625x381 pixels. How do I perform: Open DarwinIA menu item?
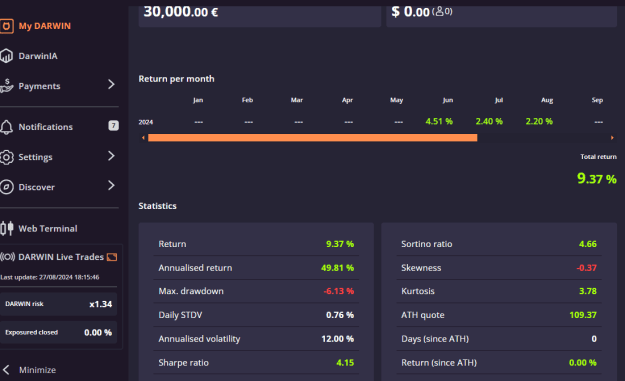tap(38, 56)
